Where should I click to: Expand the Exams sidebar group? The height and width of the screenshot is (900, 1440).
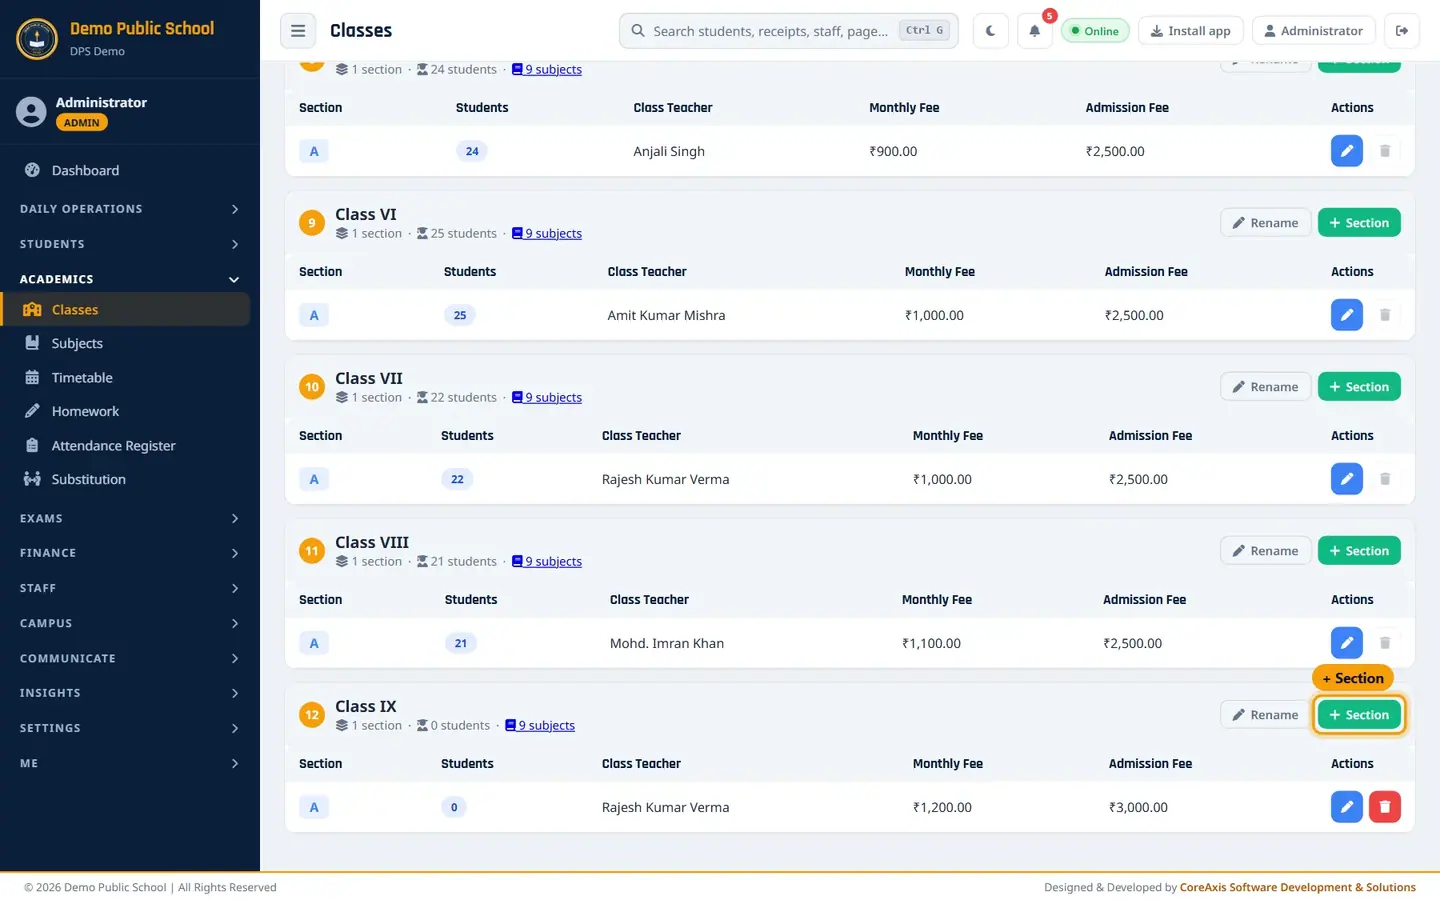130,518
